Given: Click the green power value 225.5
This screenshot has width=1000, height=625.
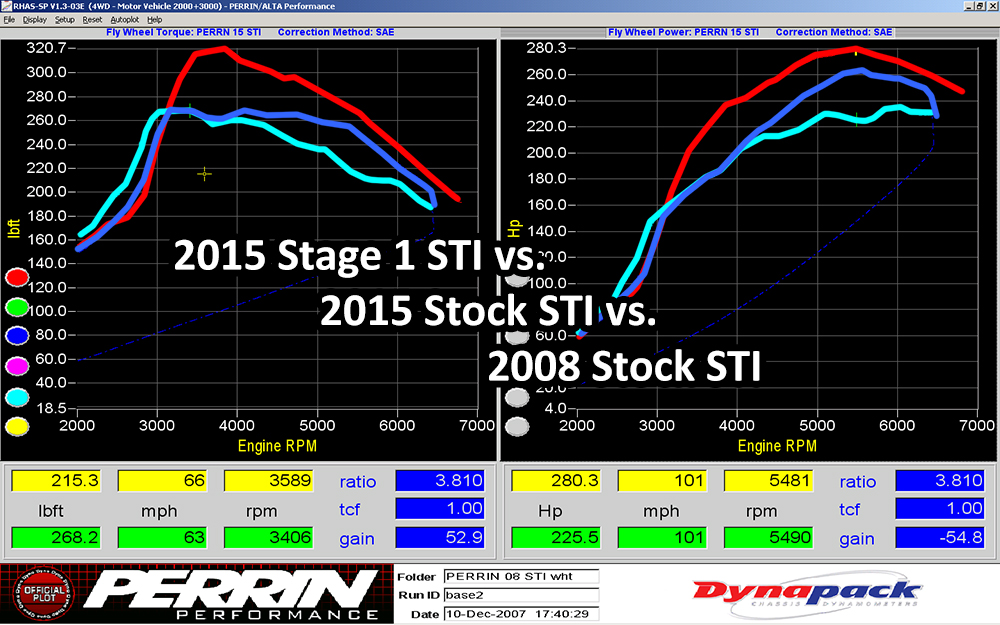Looking at the screenshot, I should [x=556, y=537].
